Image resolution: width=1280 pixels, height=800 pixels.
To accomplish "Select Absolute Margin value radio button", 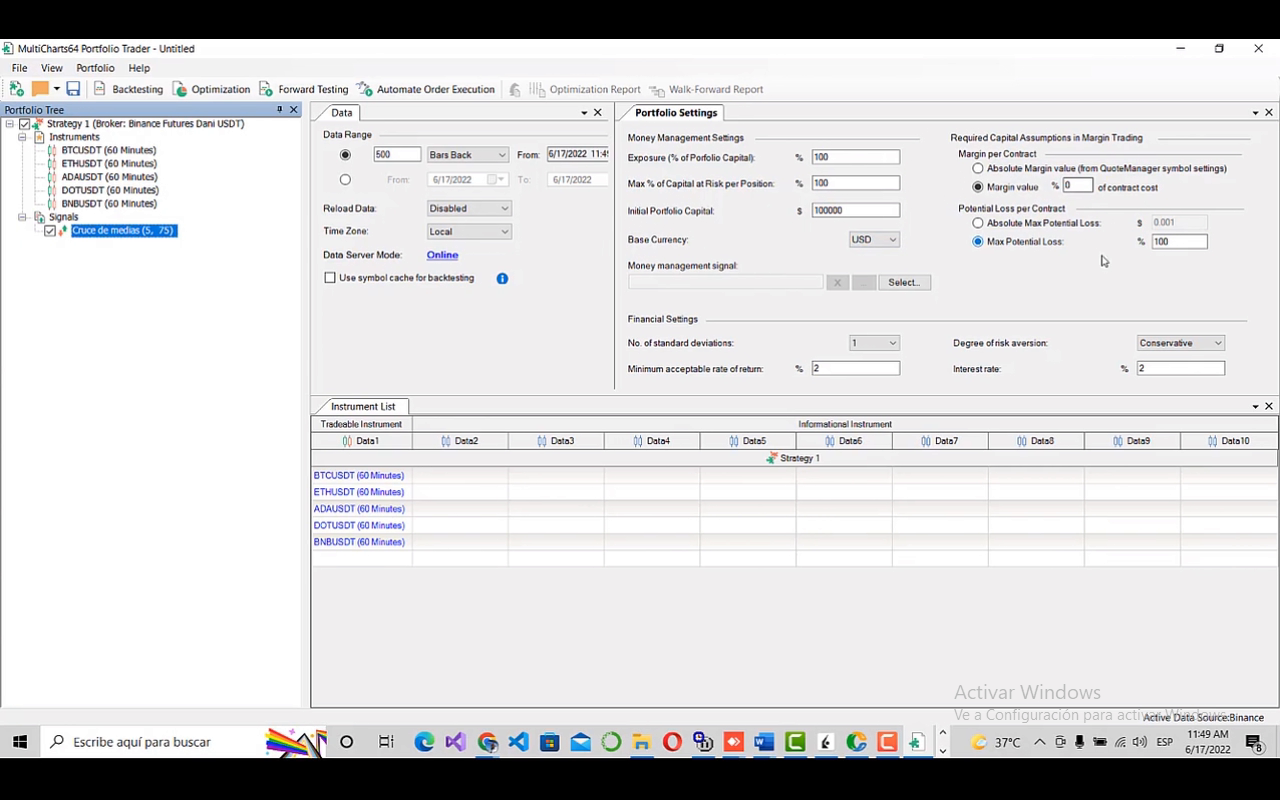I will tap(978, 169).
